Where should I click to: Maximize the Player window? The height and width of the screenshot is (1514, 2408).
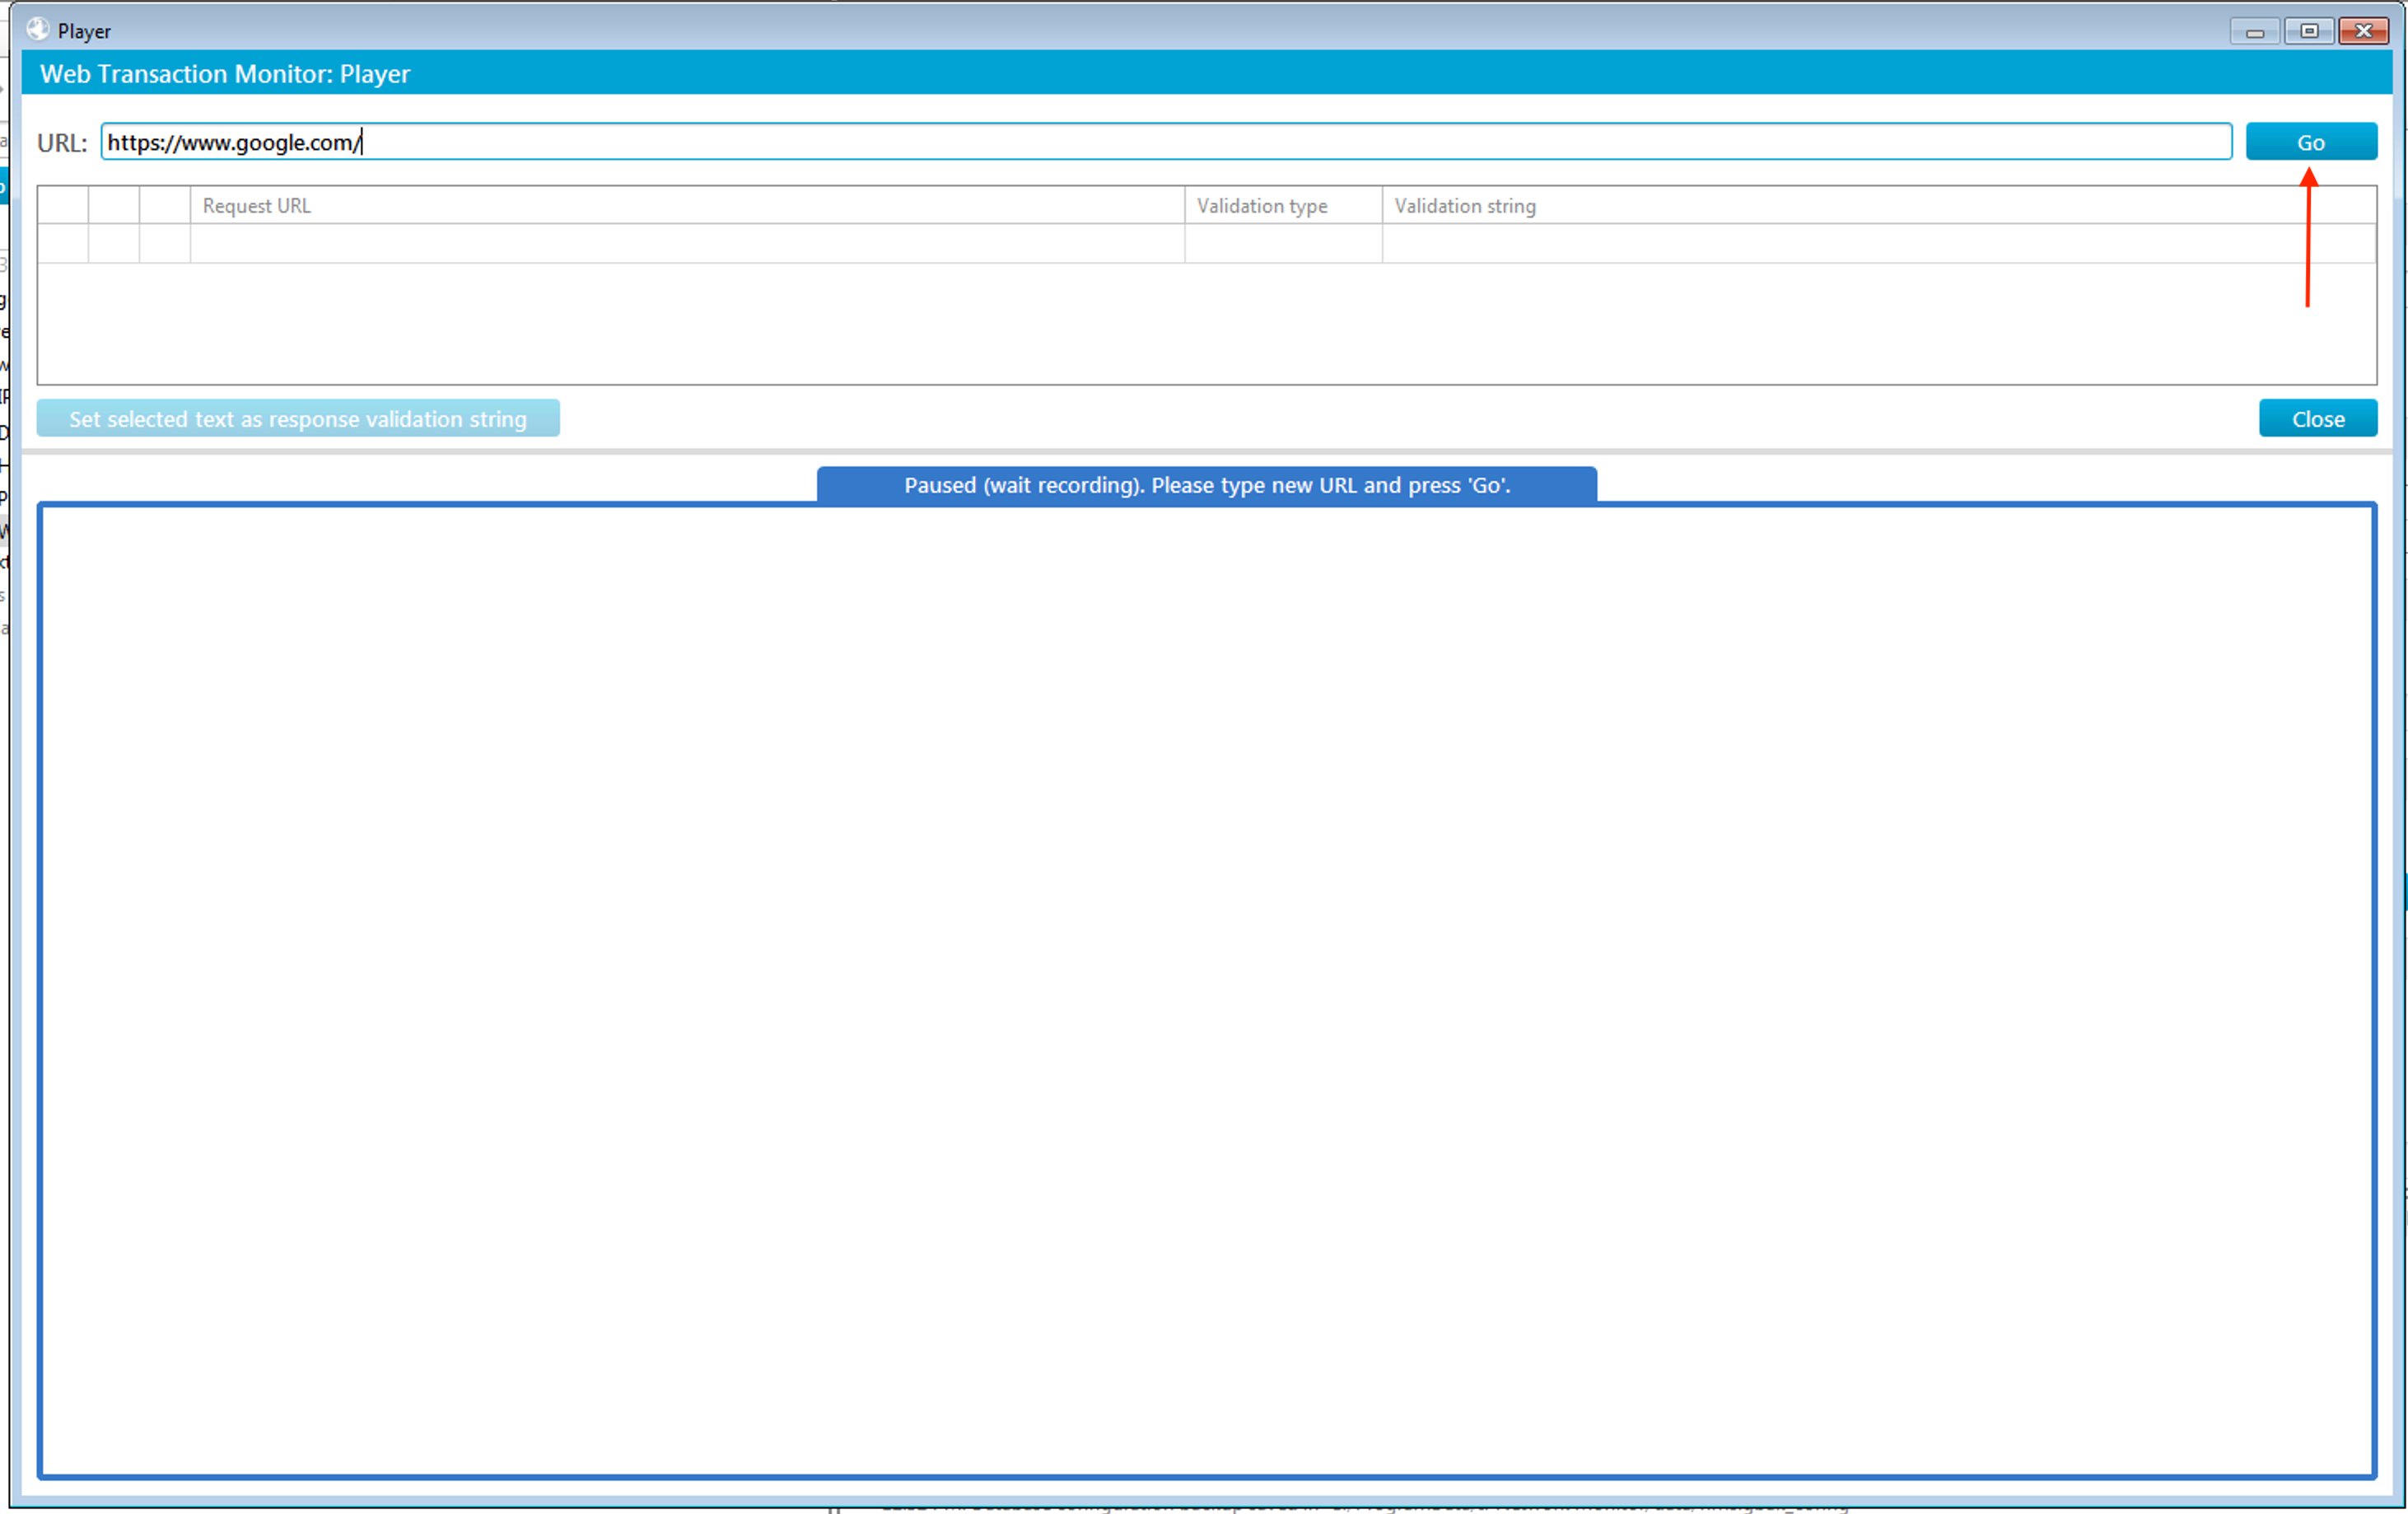(x=2309, y=32)
